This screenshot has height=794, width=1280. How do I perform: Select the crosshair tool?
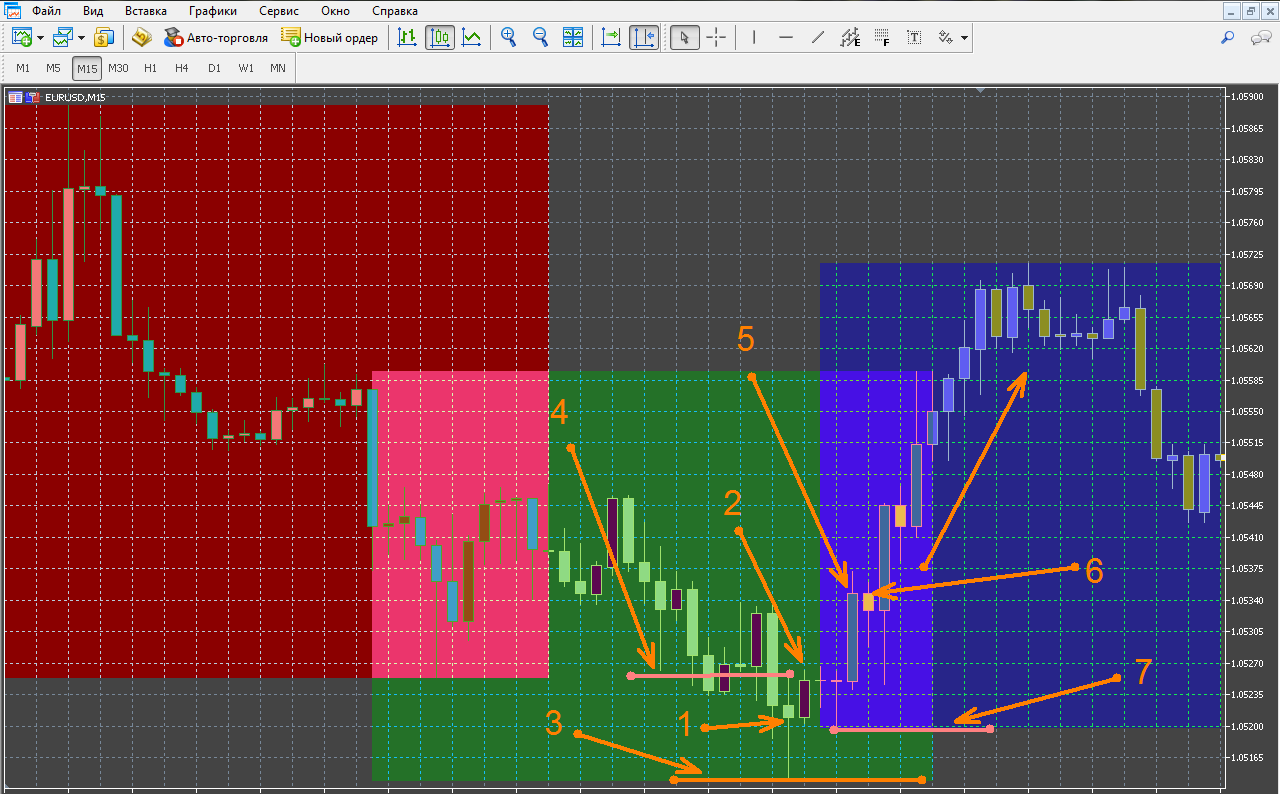tap(717, 38)
